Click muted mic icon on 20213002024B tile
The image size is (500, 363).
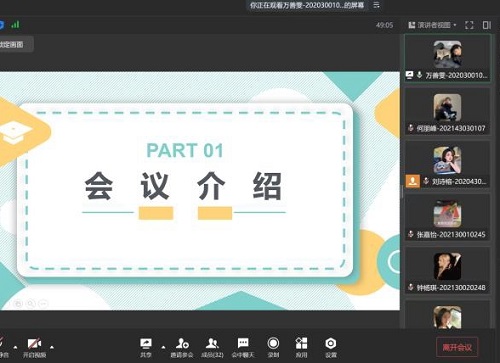(411, 287)
